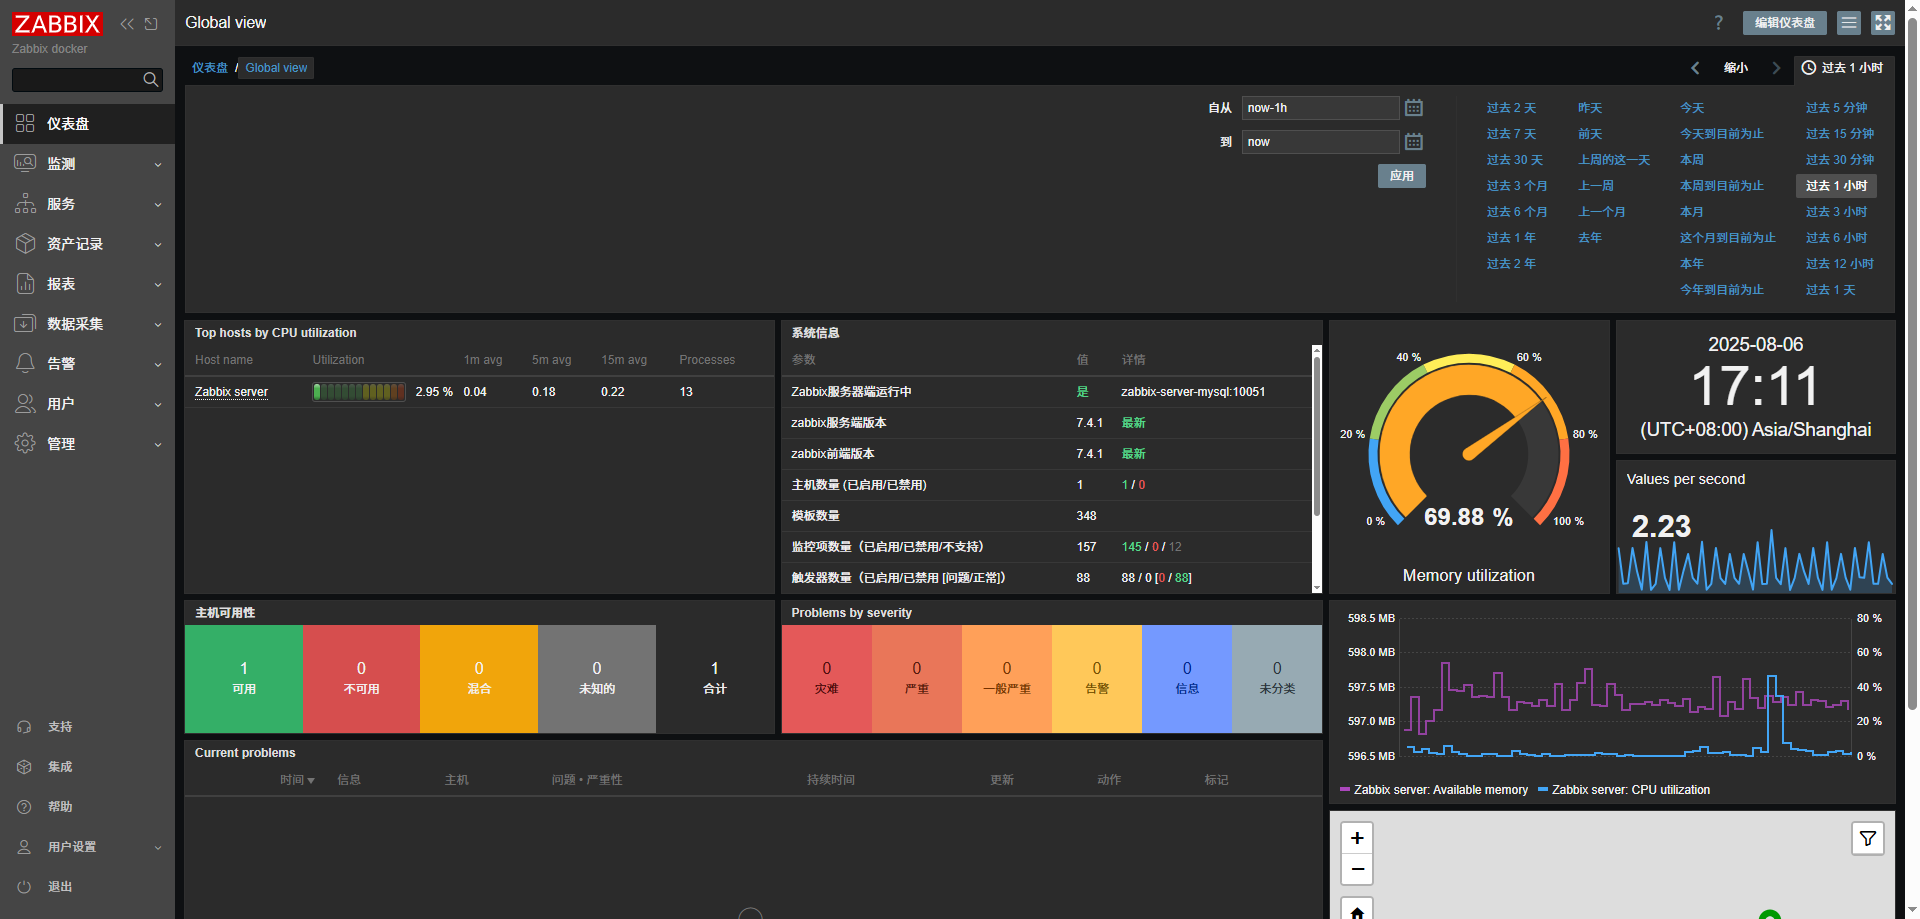
Task: Click the red 灾难 severity tile
Action: point(827,679)
